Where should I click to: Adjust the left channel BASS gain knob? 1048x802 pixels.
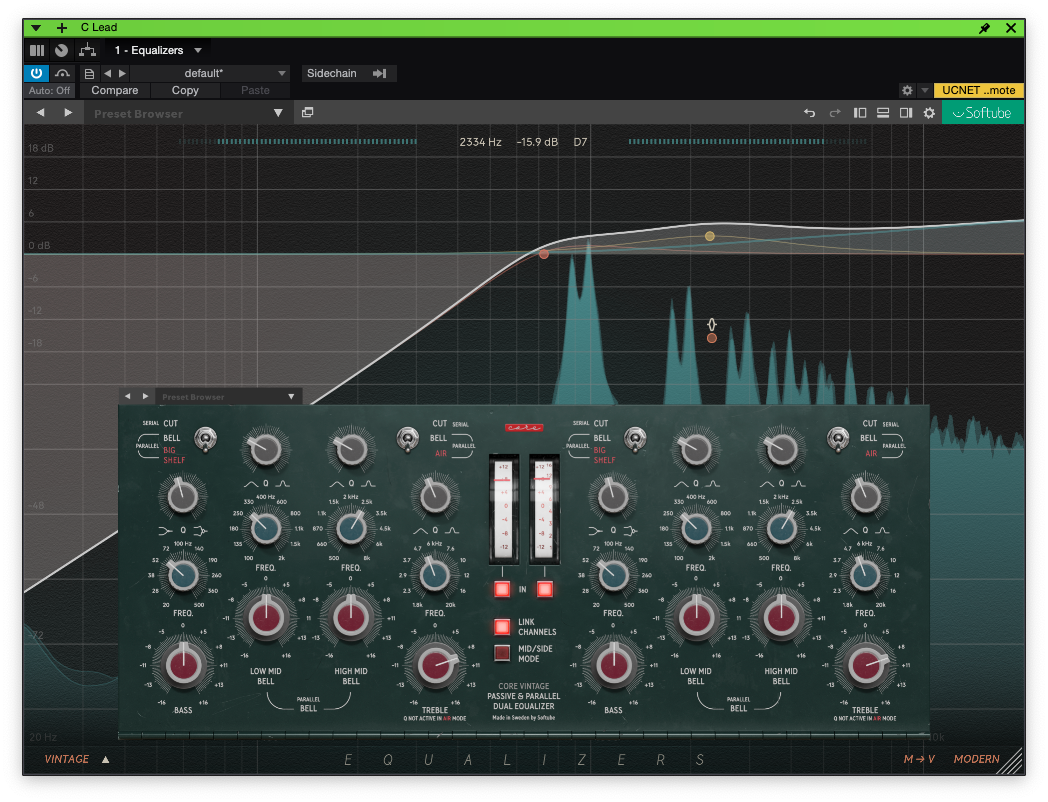[183, 666]
